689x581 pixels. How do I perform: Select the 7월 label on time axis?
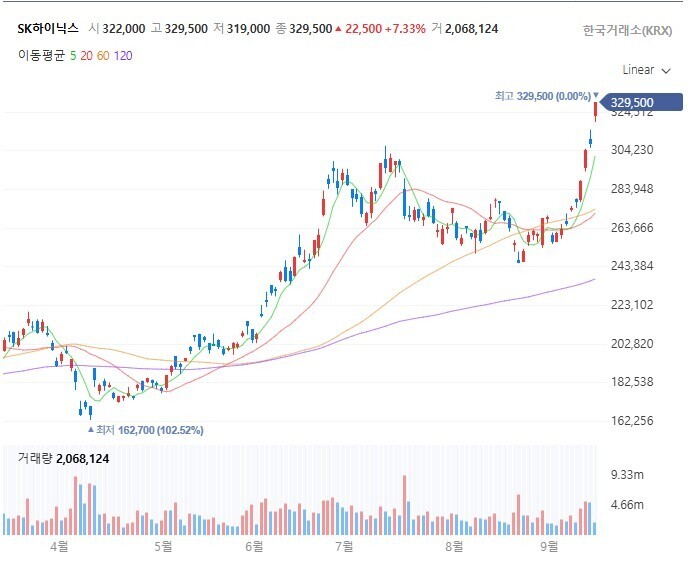344,546
